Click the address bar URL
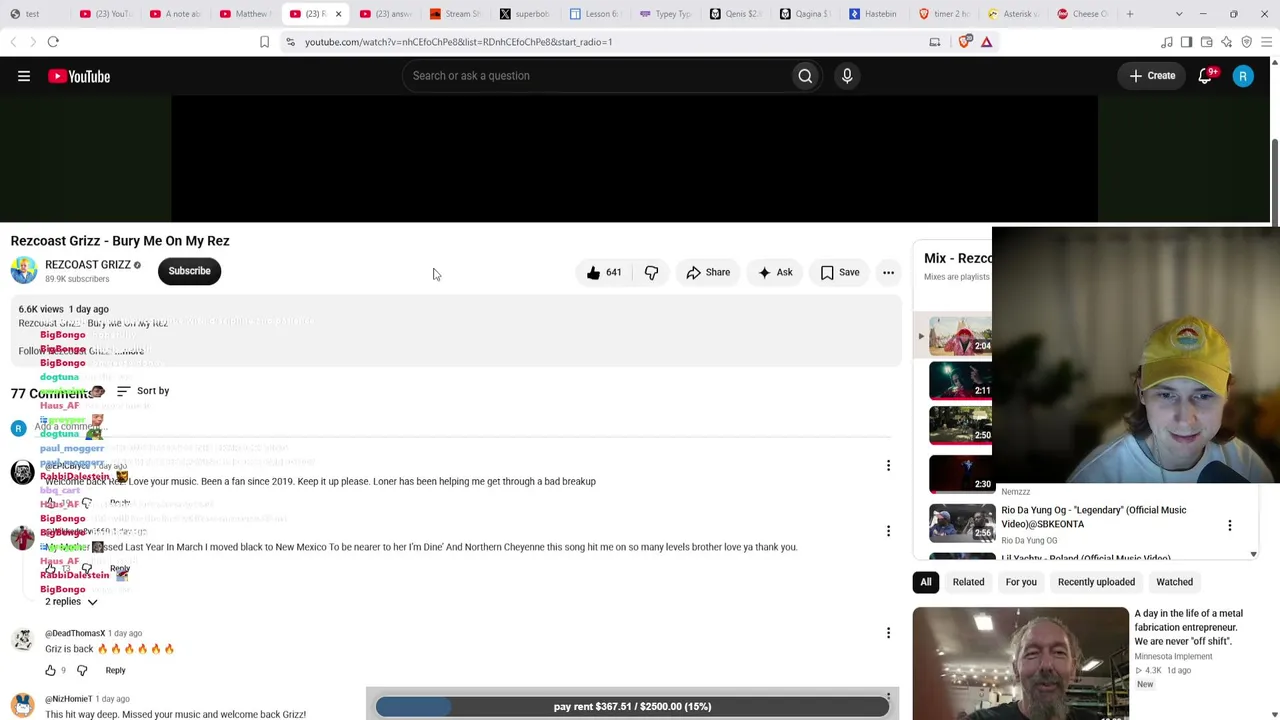This screenshot has width=1280, height=720. 458,42
